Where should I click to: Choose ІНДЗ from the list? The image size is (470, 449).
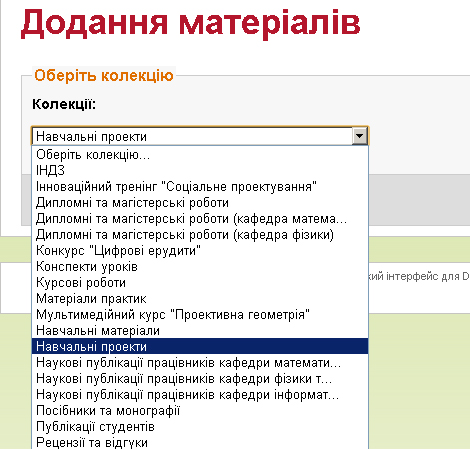(200, 171)
